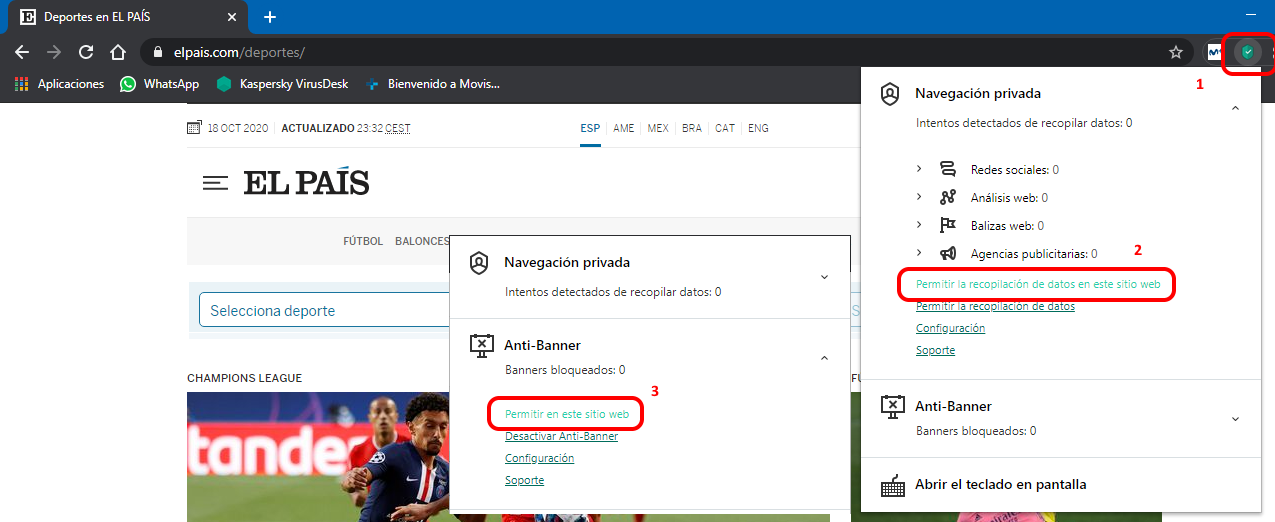The height and width of the screenshot is (522, 1275).
Task: Select the MEX edition tab
Action: pos(658,128)
